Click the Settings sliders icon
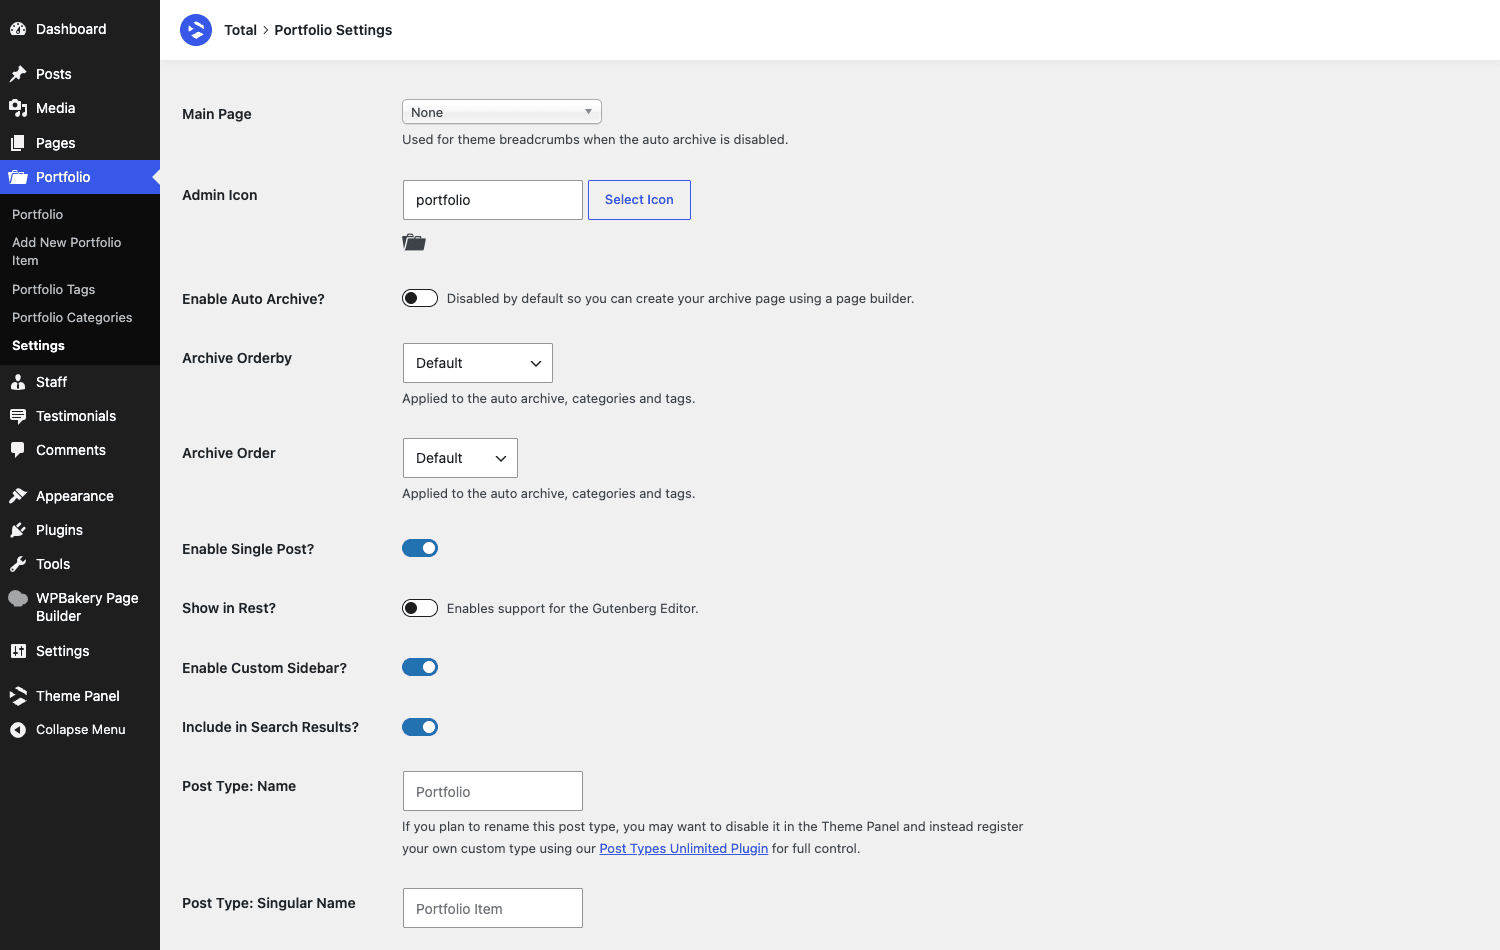This screenshot has height=950, width=1500. coord(18,651)
